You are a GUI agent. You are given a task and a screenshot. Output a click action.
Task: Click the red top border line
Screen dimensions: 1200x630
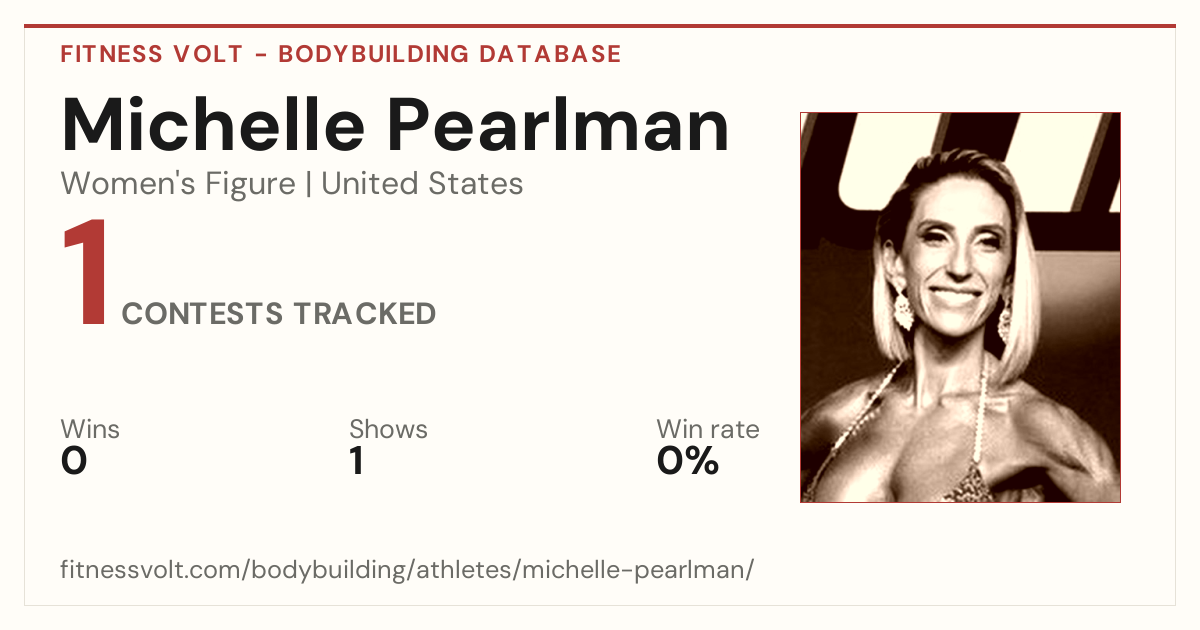[x=600, y=26]
